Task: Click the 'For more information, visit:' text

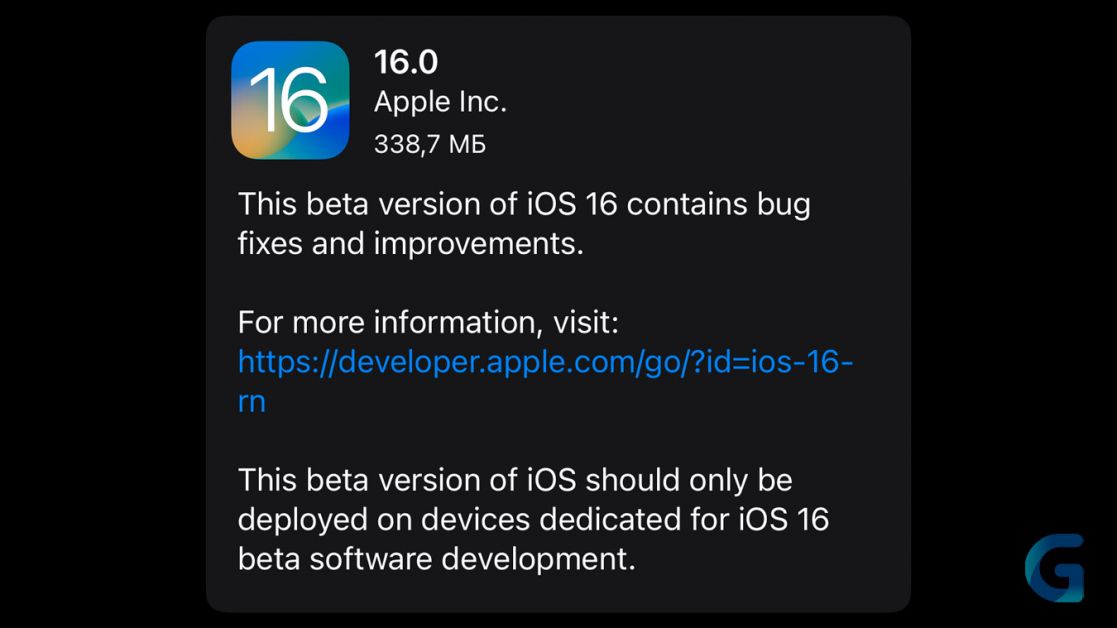Action: tap(428, 322)
